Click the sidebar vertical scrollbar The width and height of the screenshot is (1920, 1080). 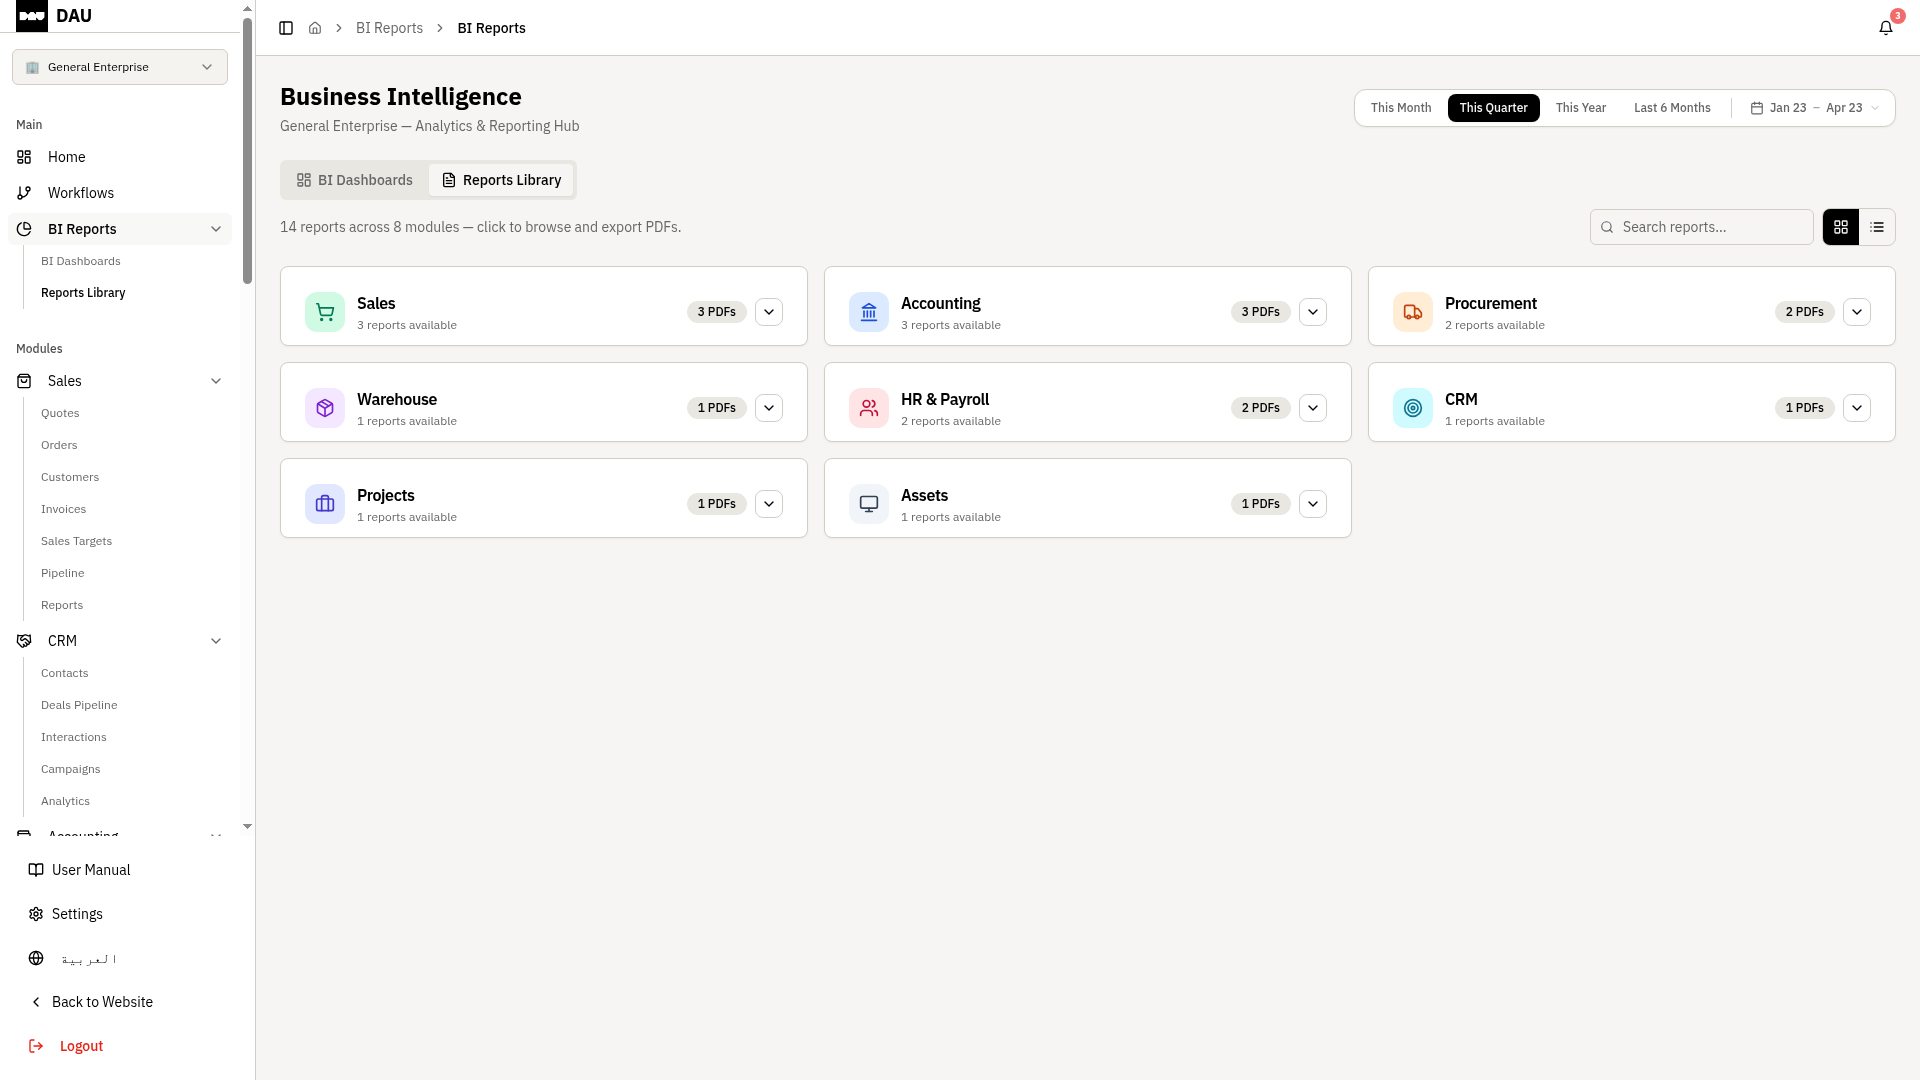pyautogui.click(x=247, y=150)
